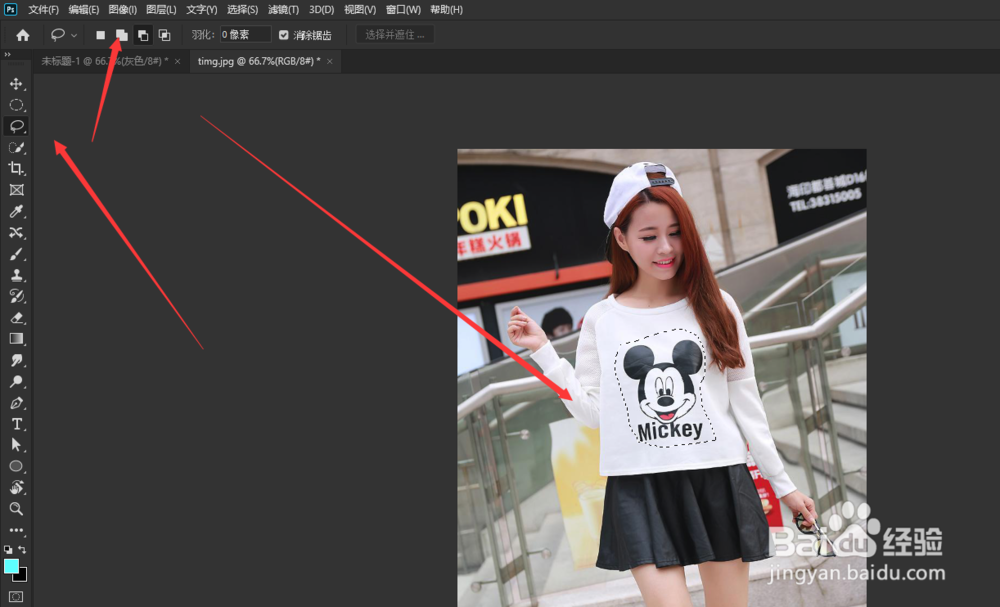
Task: Open the 选择(S) menu
Action: click(242, 10)
